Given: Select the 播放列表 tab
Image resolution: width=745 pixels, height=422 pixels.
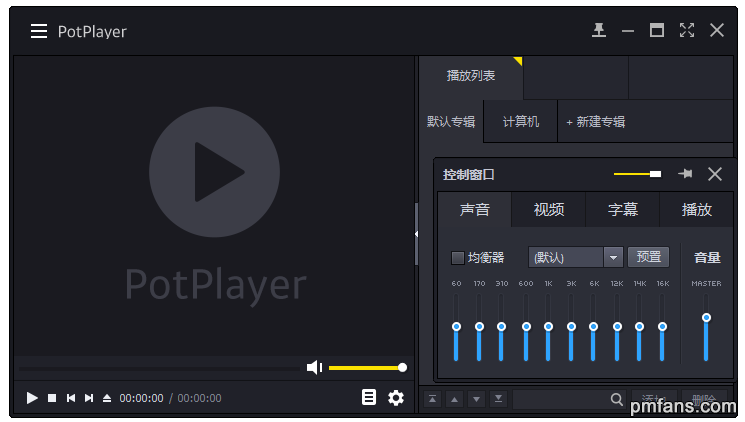Looking at the screenshot, I should tap(471, 76).
